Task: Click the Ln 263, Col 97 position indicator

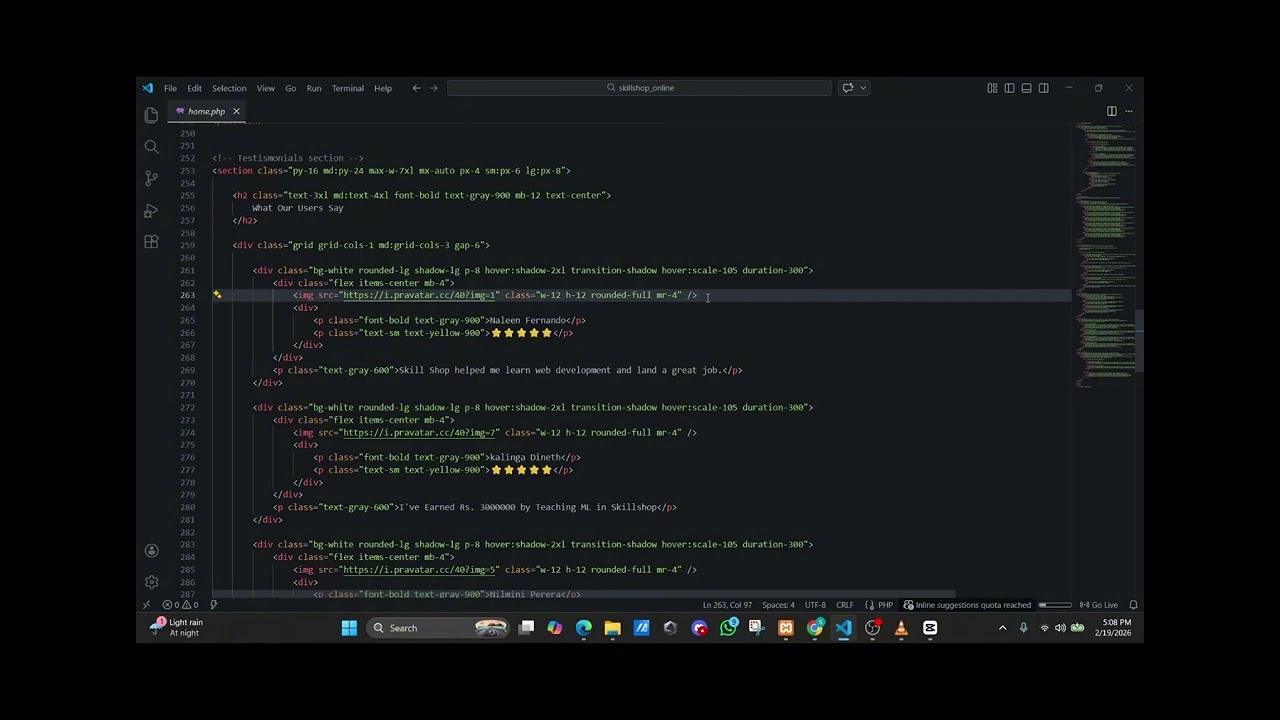Action: [x=727, y=605]
